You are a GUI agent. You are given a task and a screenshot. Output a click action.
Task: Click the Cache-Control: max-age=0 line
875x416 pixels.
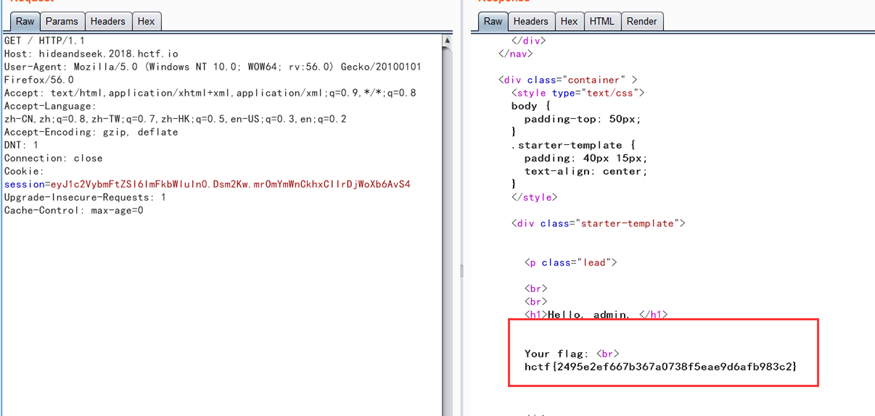(74, 210)
